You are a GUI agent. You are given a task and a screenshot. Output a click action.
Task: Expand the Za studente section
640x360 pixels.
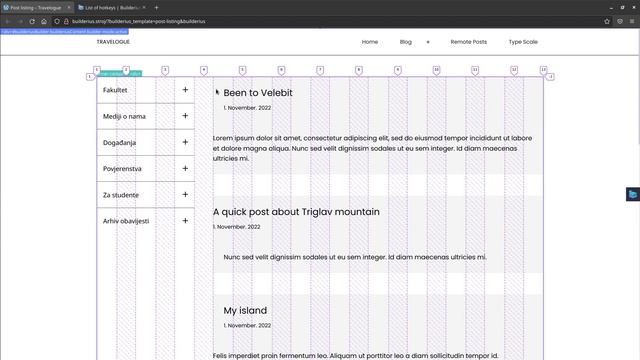(x=185, y=194)
